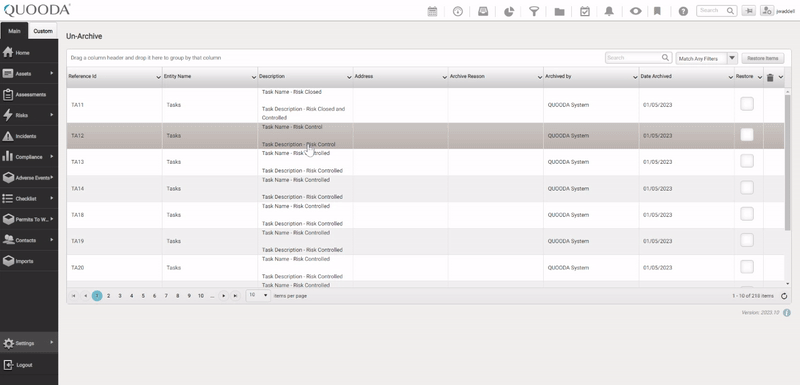The width and height of the screenshot is (800, 385).
Task: Tick the Restore checkbox for TA18
Action: tap(747, 214)
